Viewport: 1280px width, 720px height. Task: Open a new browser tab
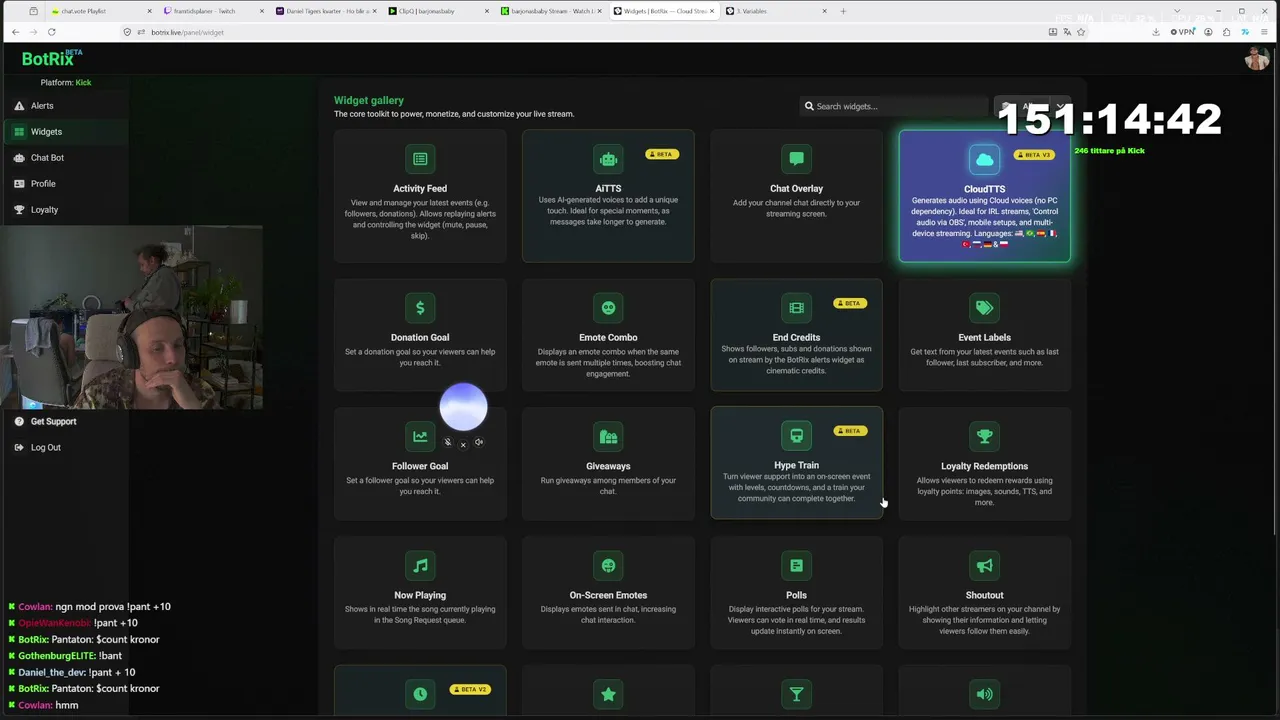(843, 11)
